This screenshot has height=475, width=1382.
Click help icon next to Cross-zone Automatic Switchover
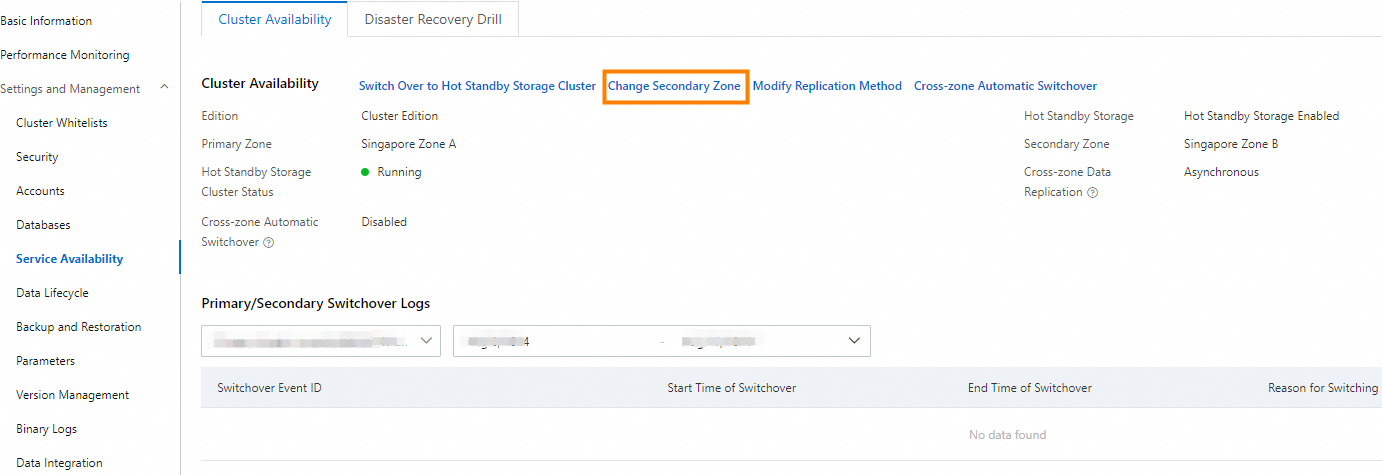[x=268, y=243]
